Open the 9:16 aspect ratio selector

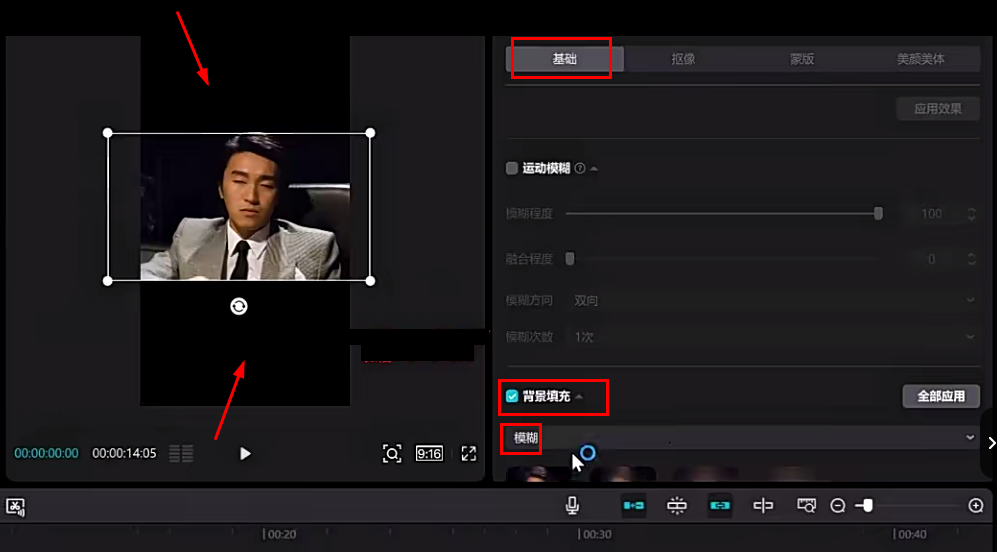[429, 453]
